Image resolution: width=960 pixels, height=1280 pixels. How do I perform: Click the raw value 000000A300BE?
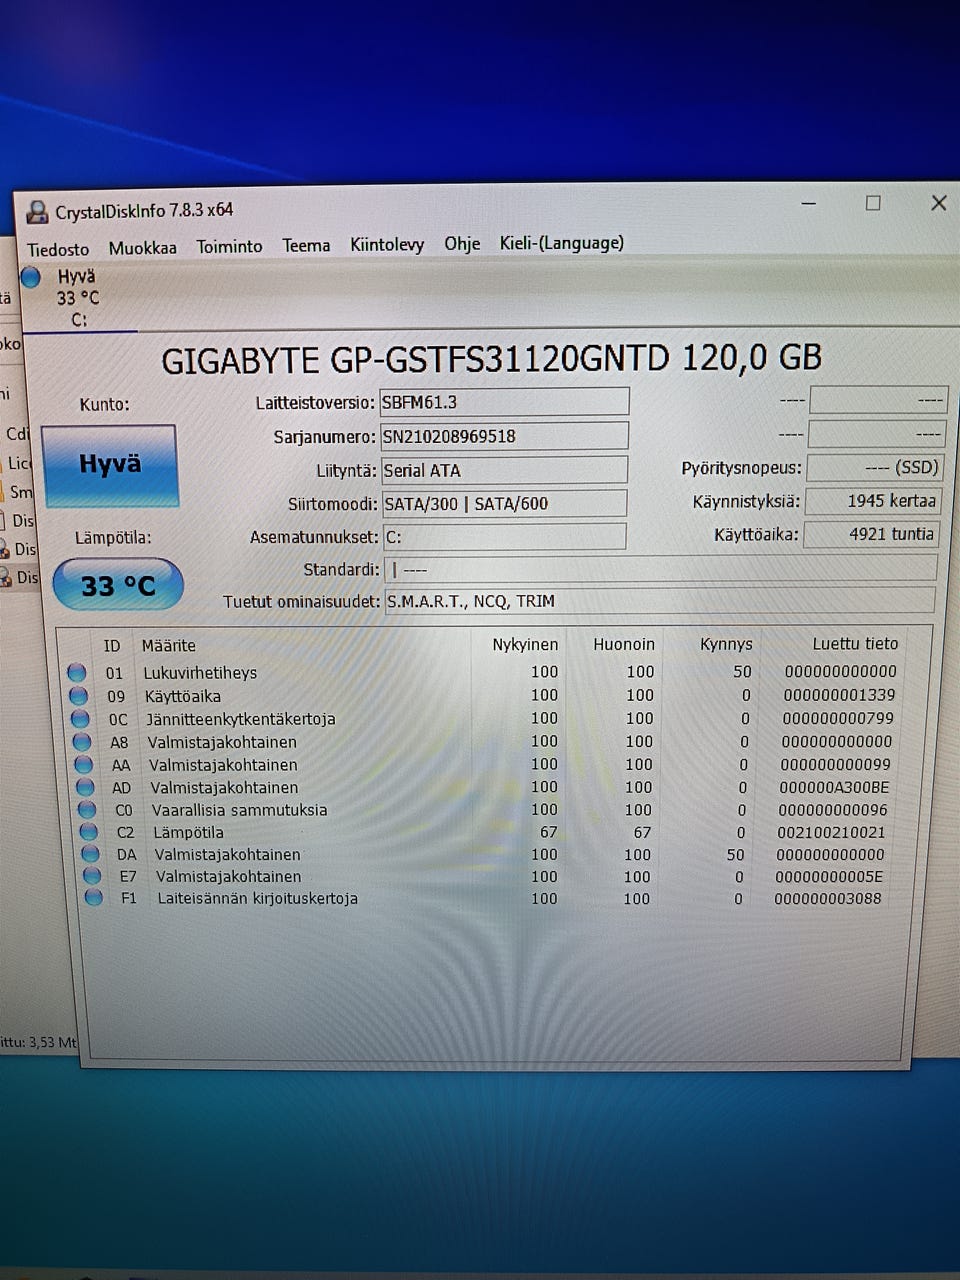(834, 787)
